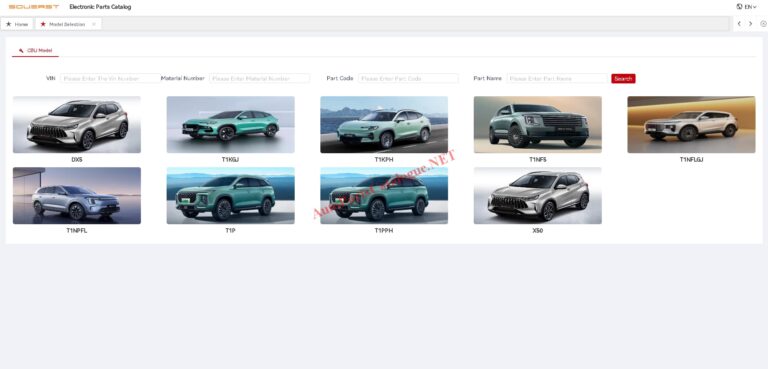Click the T1KPH model name label
Image resolution: width=768 pixels, height=369 pixels.
(384, 160)
